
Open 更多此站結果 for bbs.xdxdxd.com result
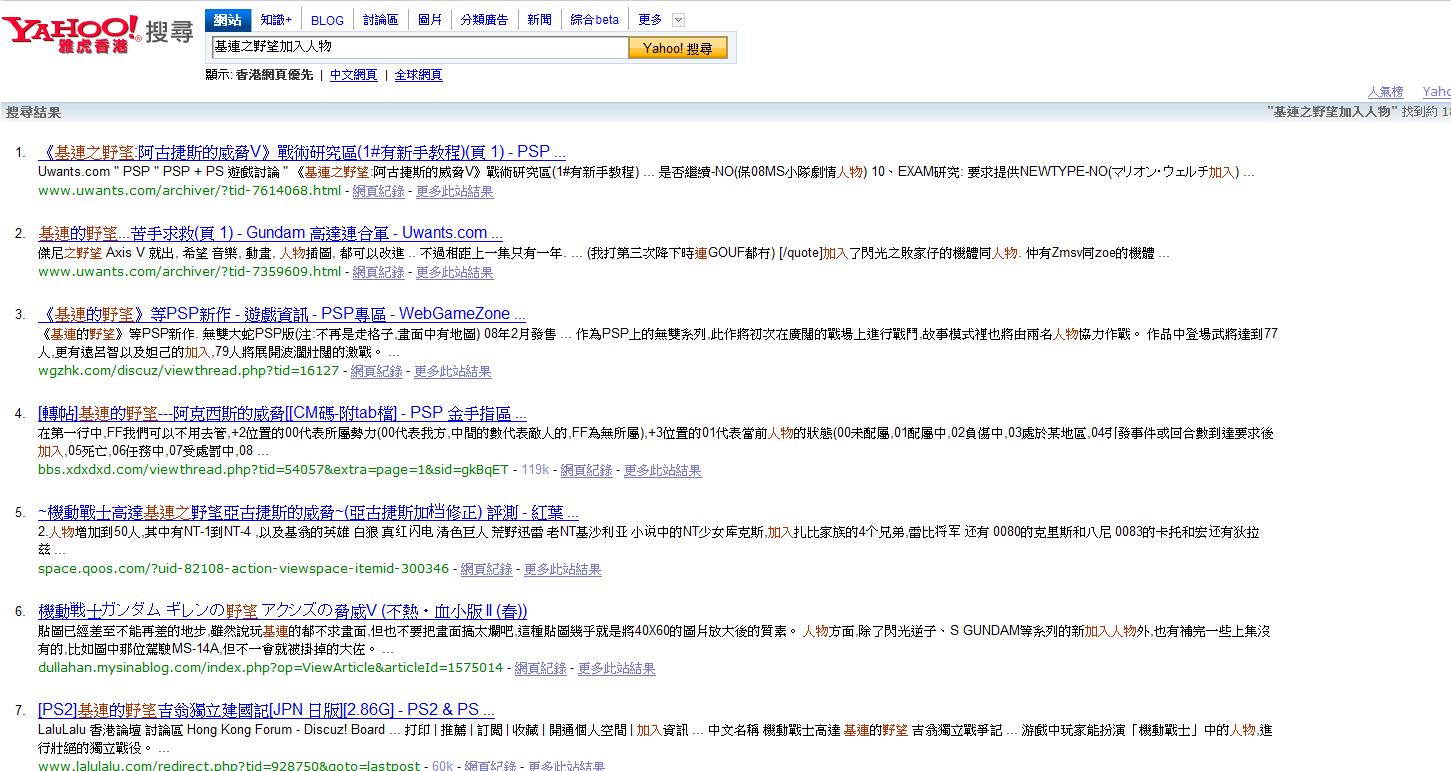point(663,470)
